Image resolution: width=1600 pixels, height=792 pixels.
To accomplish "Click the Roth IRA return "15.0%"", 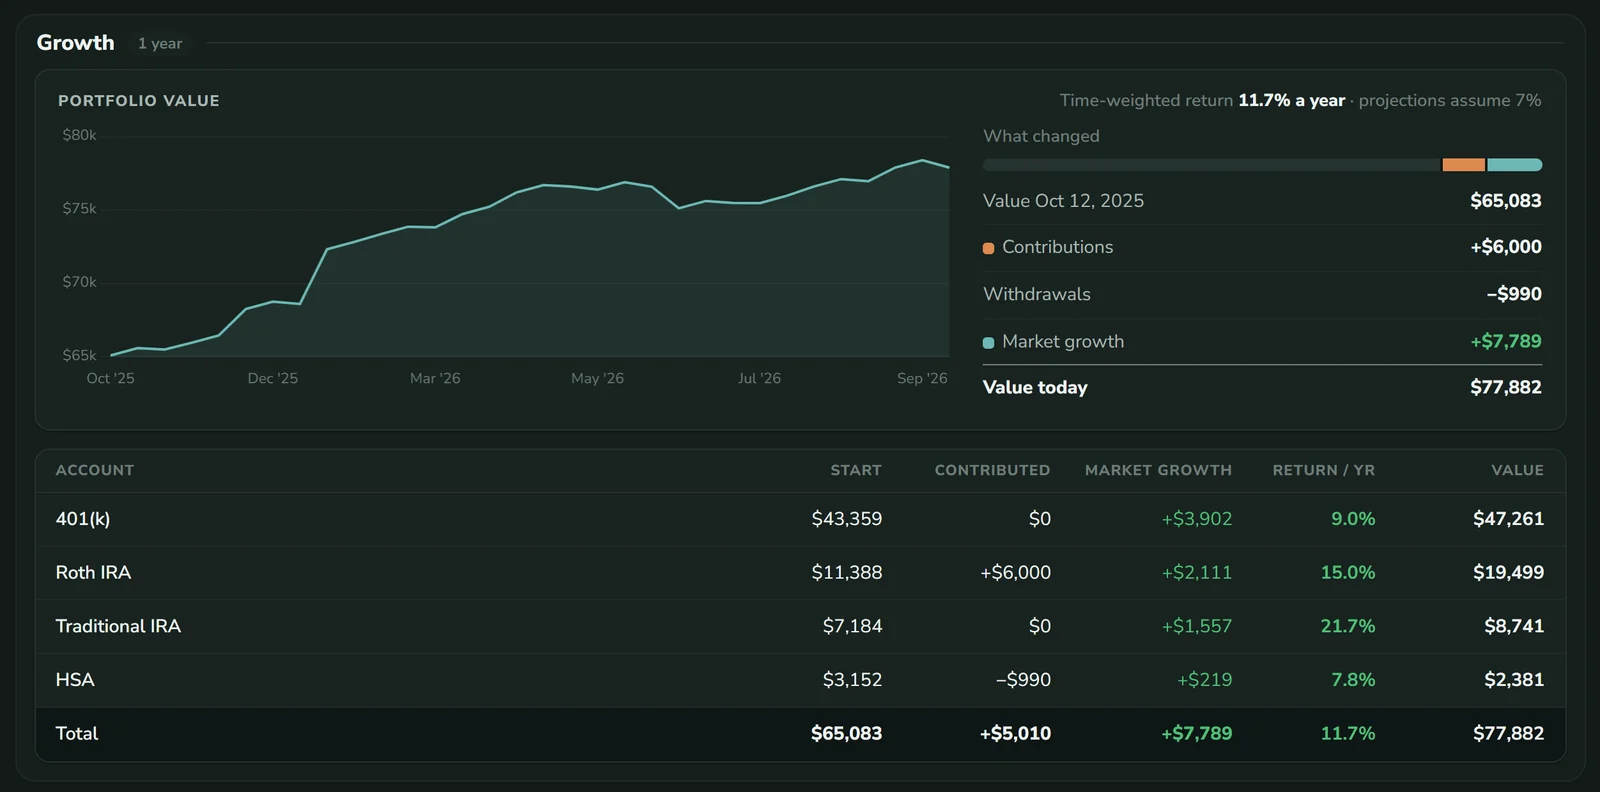I will pos(1348,572).
